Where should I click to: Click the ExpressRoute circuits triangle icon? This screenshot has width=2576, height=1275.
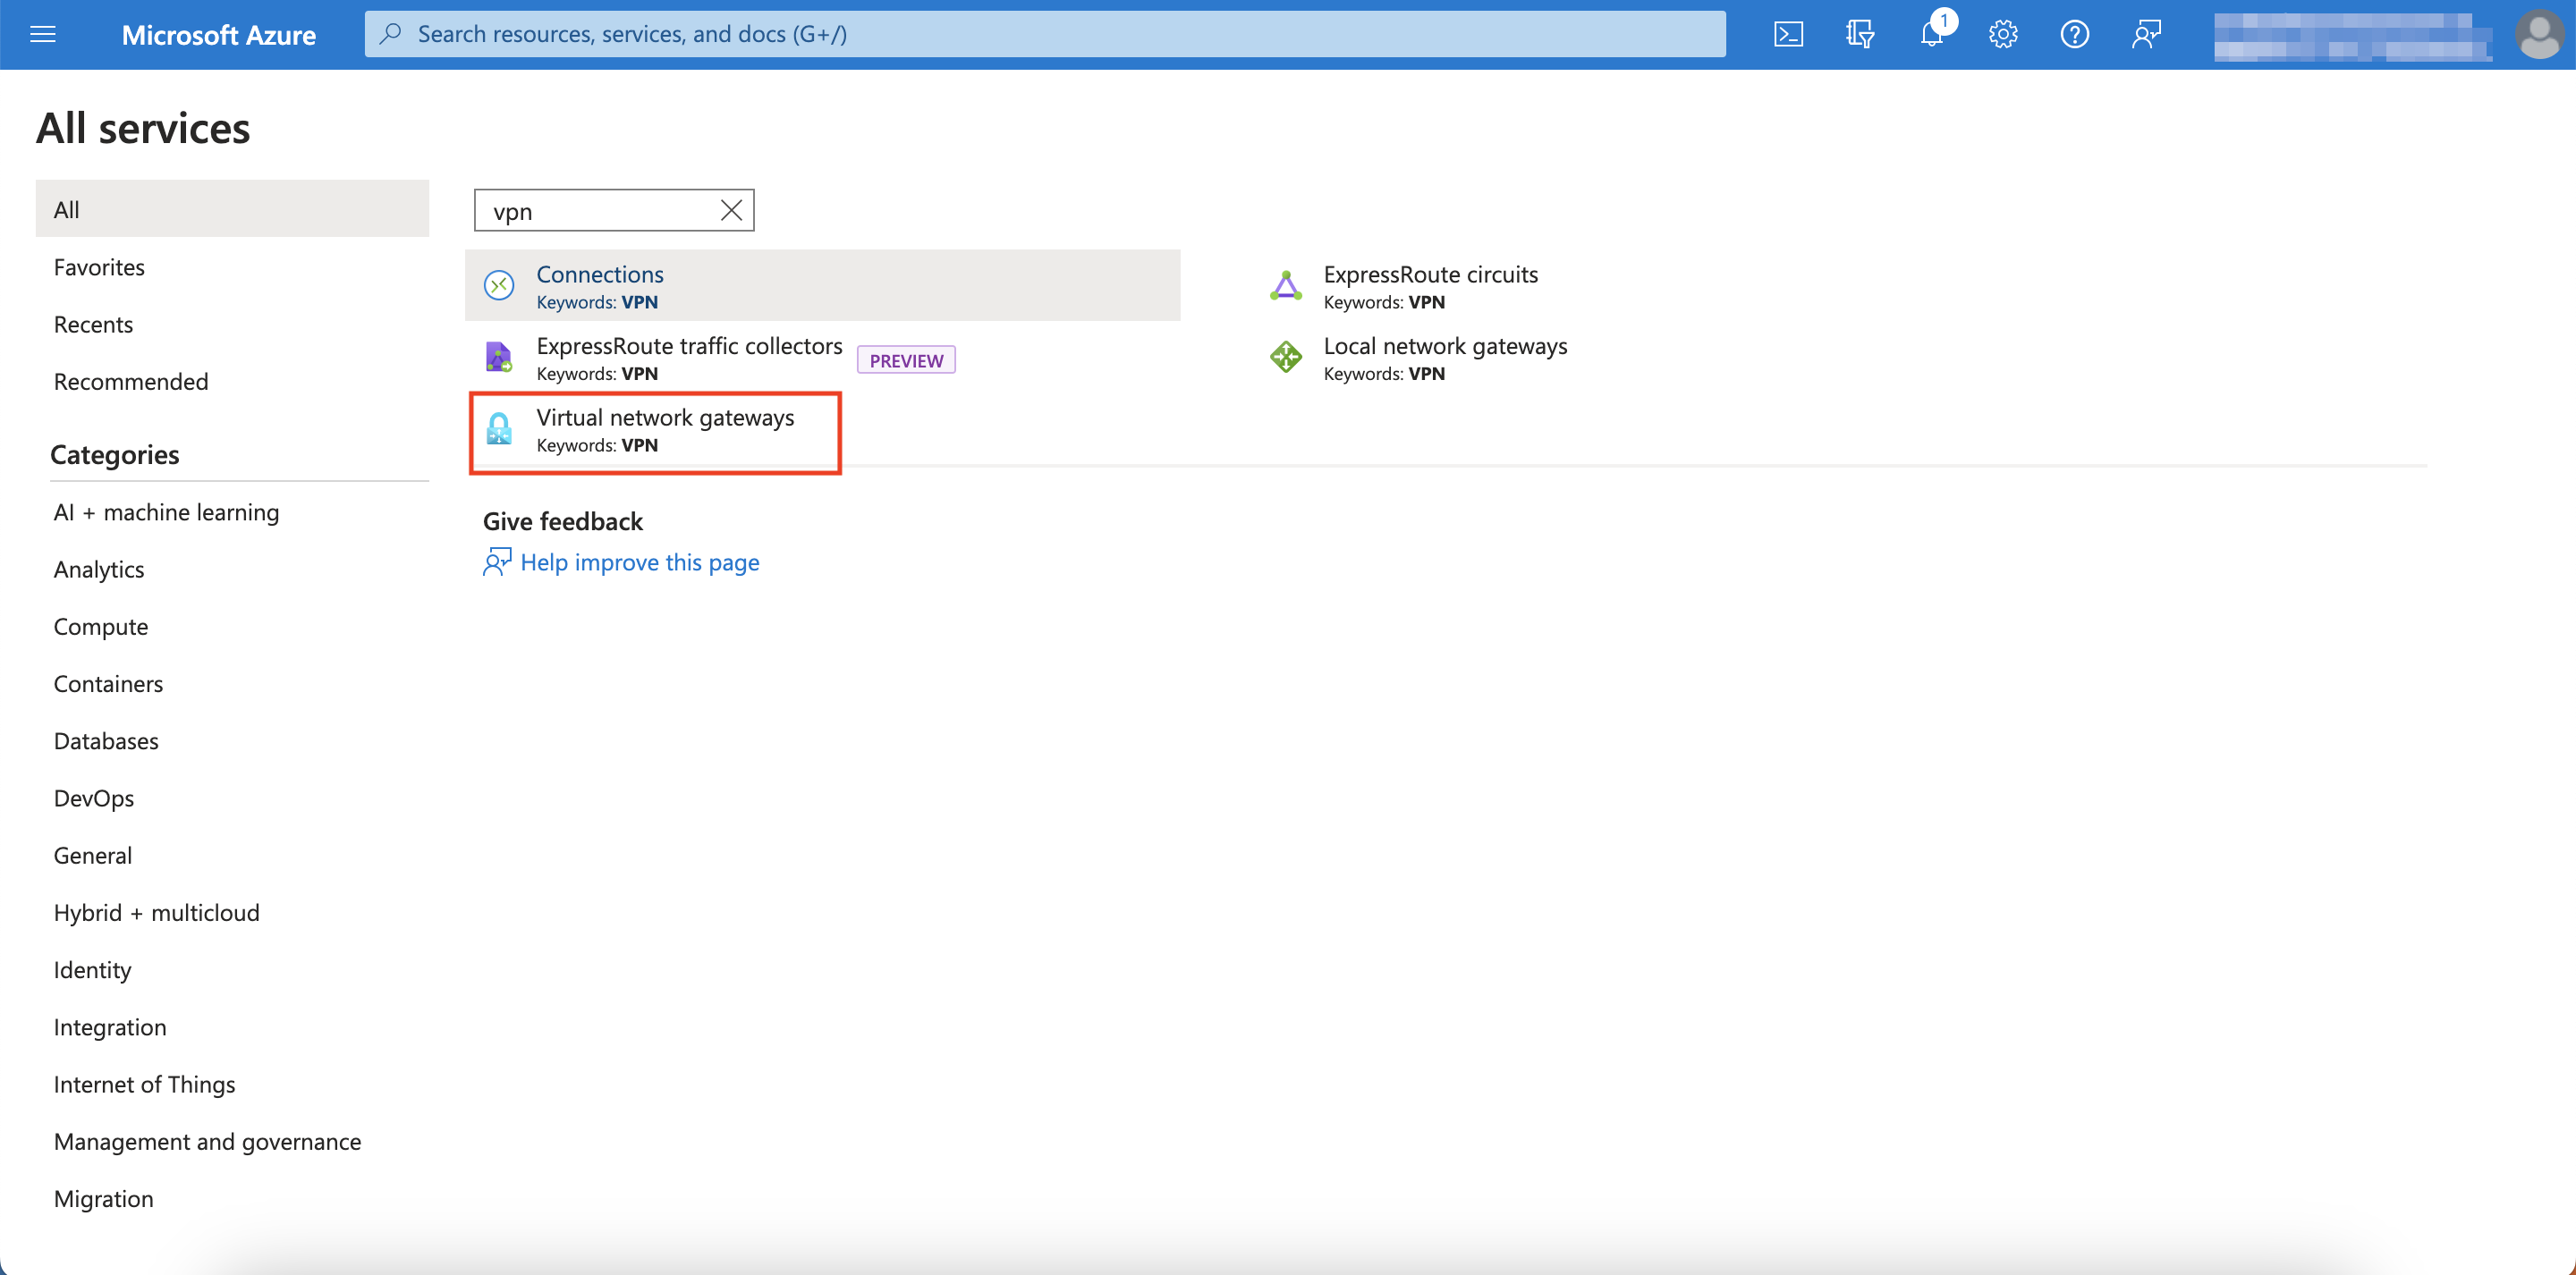(x=1285, y=285)
